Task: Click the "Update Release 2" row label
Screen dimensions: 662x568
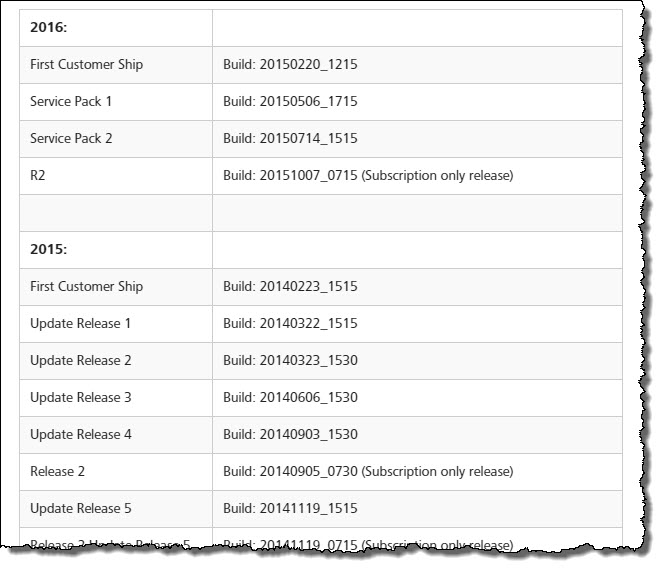Action: pos(80,360)
